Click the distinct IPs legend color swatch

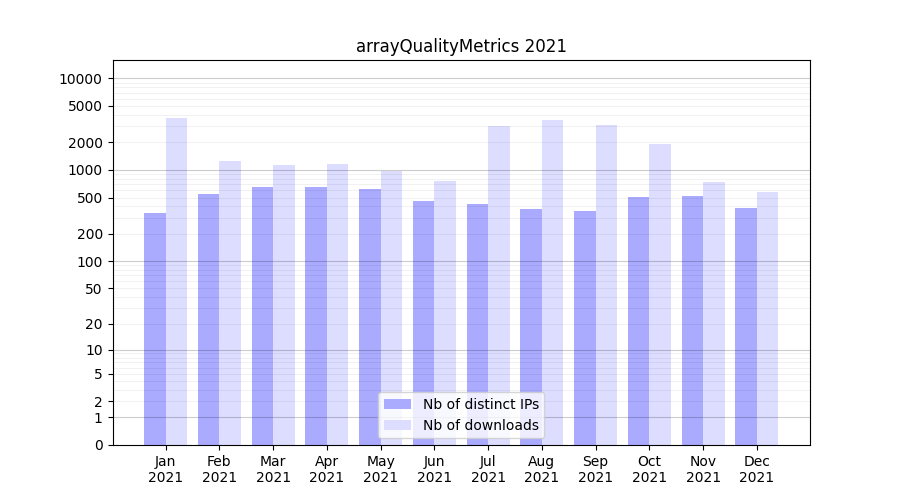pos(397,404)
